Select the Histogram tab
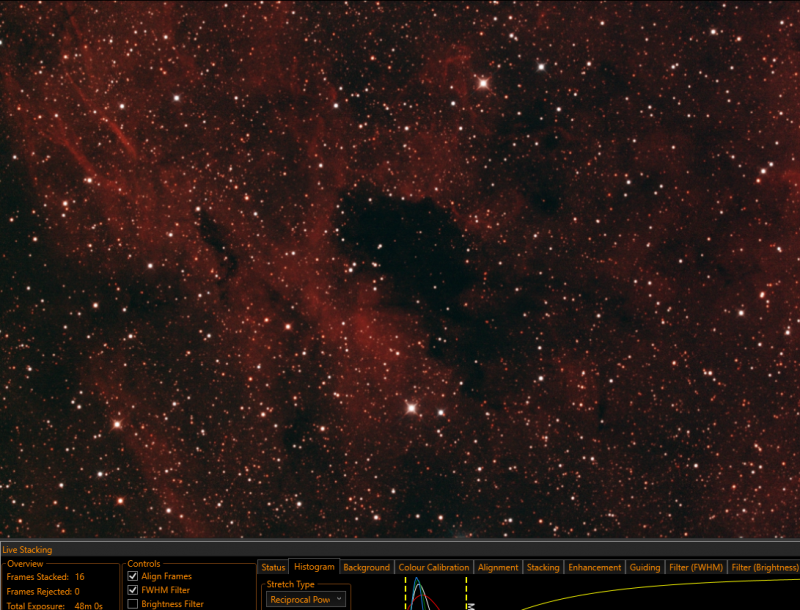The image size is (800, 610). (x=314, y=567)
